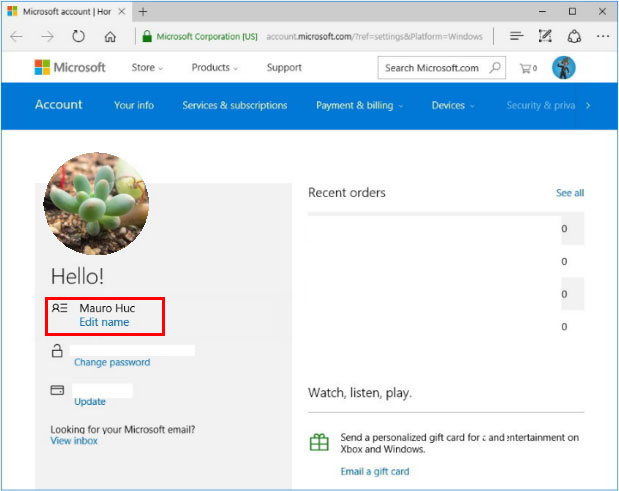Open a new browser tab

coord(143,12)
